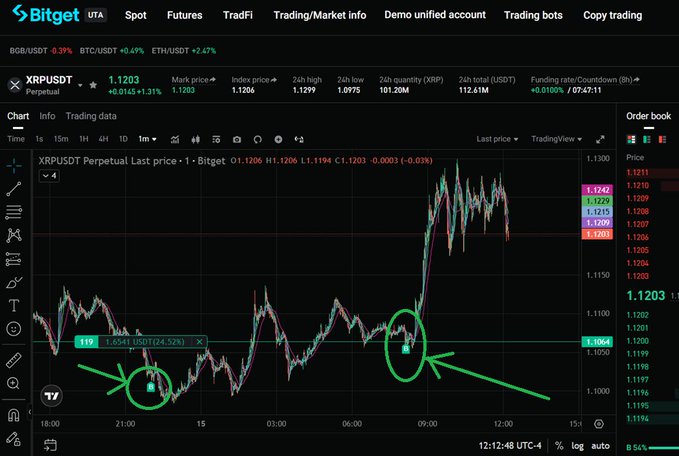679x456 pixels.
Task: Select the ruler measure tool
Action: (14, 360)
